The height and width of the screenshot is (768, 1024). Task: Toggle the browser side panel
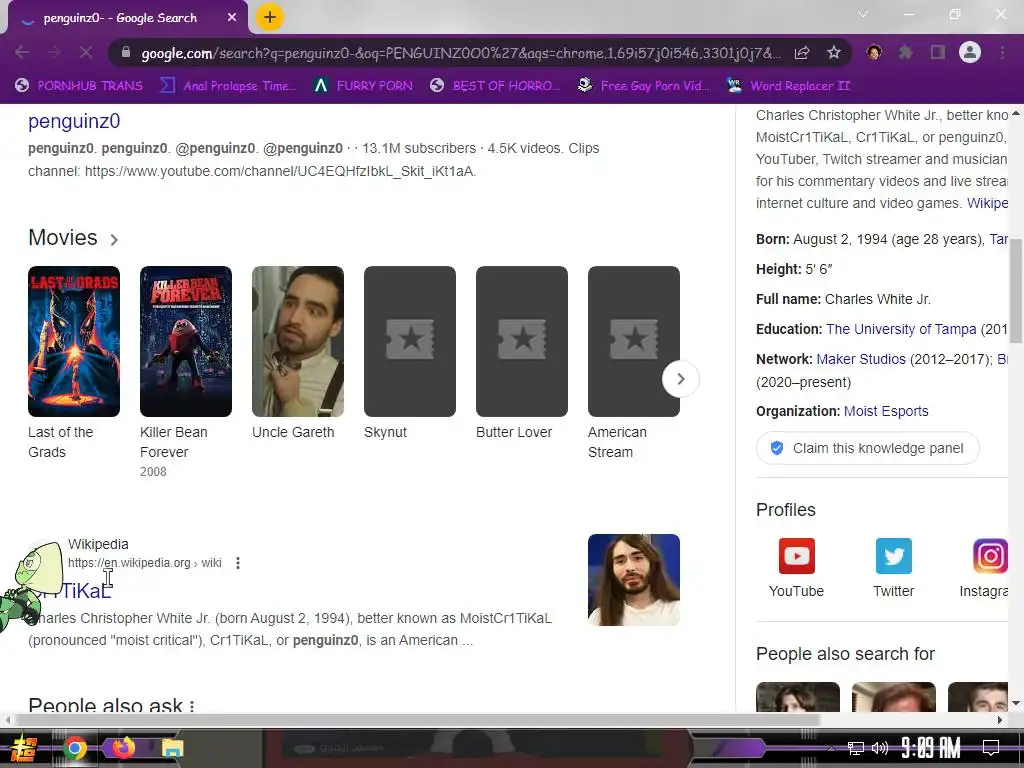[x=938, y=52]
